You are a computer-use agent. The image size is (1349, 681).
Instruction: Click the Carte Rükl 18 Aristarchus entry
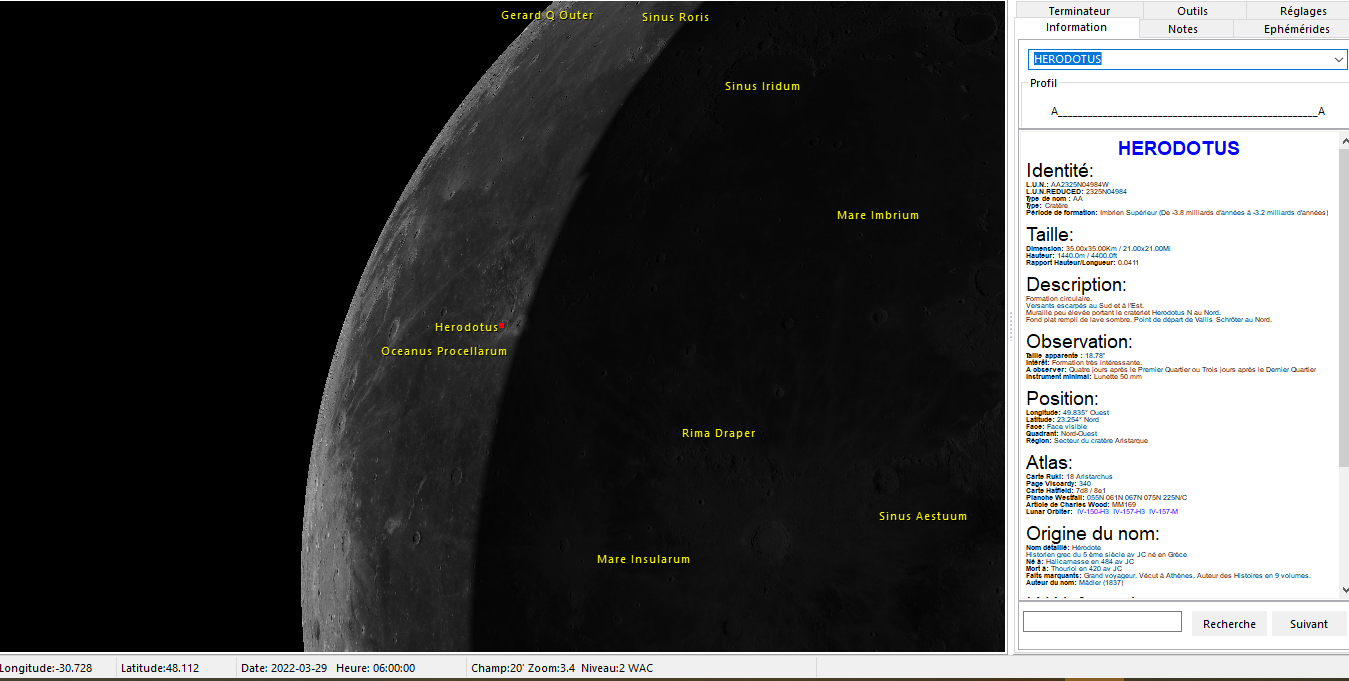coord(1069,476)
